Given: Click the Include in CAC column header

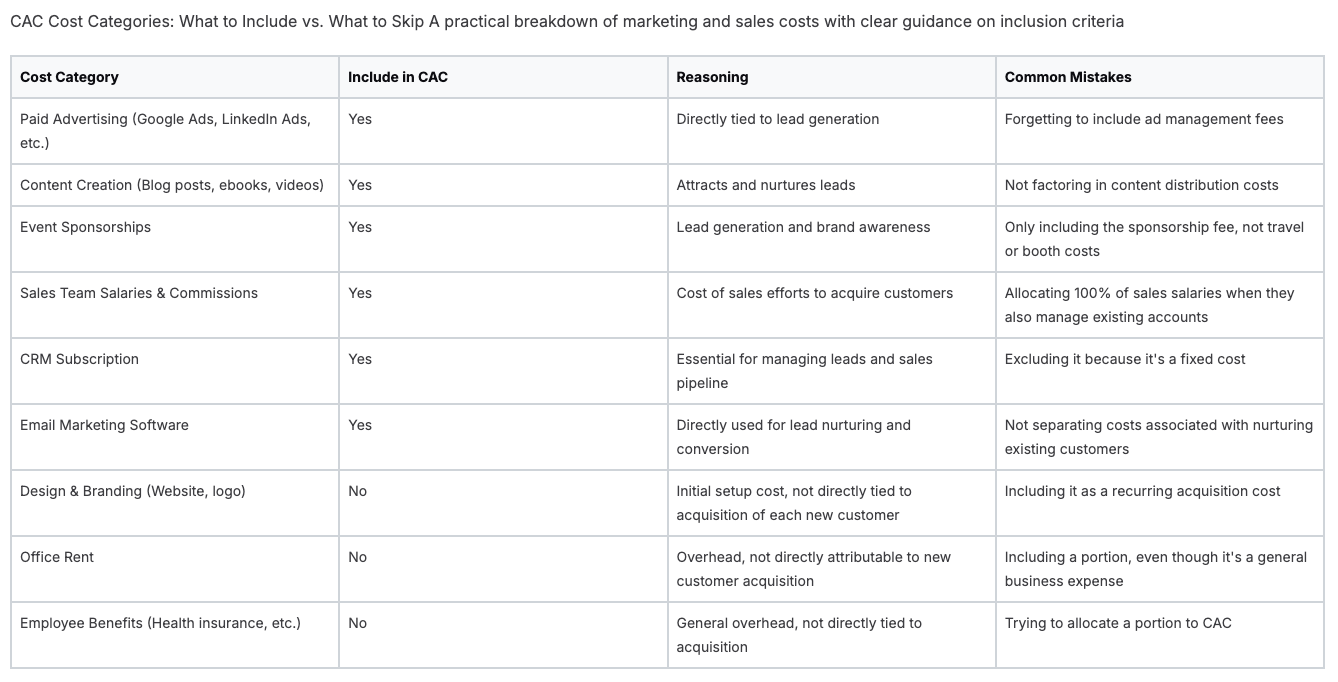Looking at the screenshot, I should 503,77.
